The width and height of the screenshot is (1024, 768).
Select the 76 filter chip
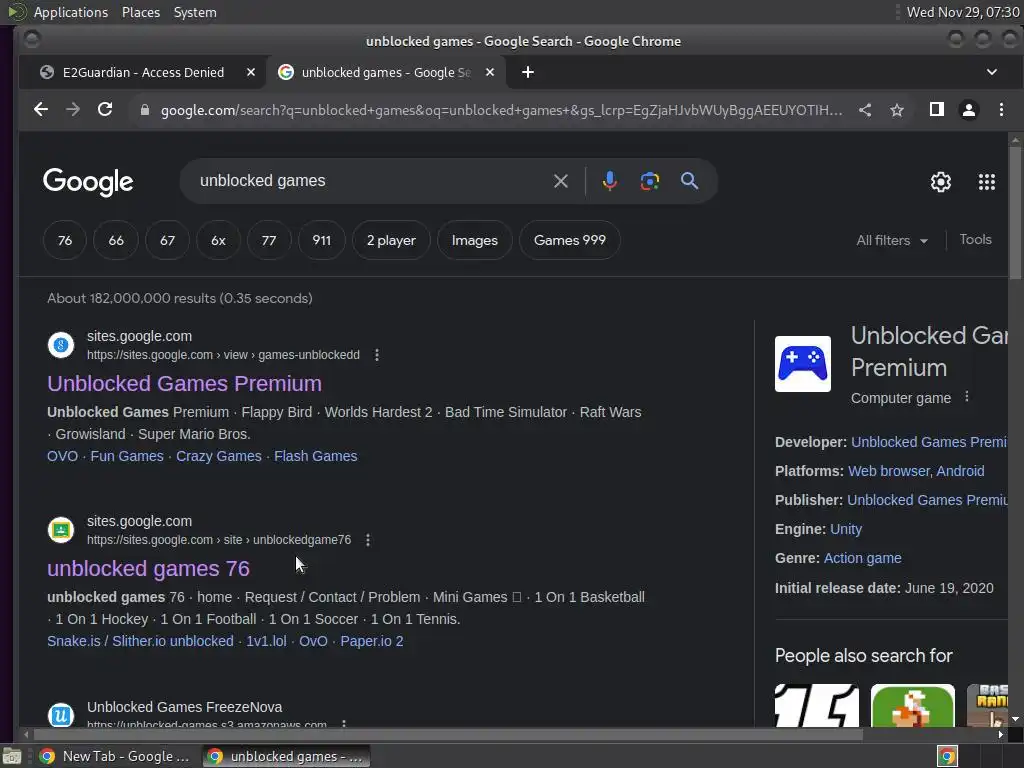click(x=65, y=240)
